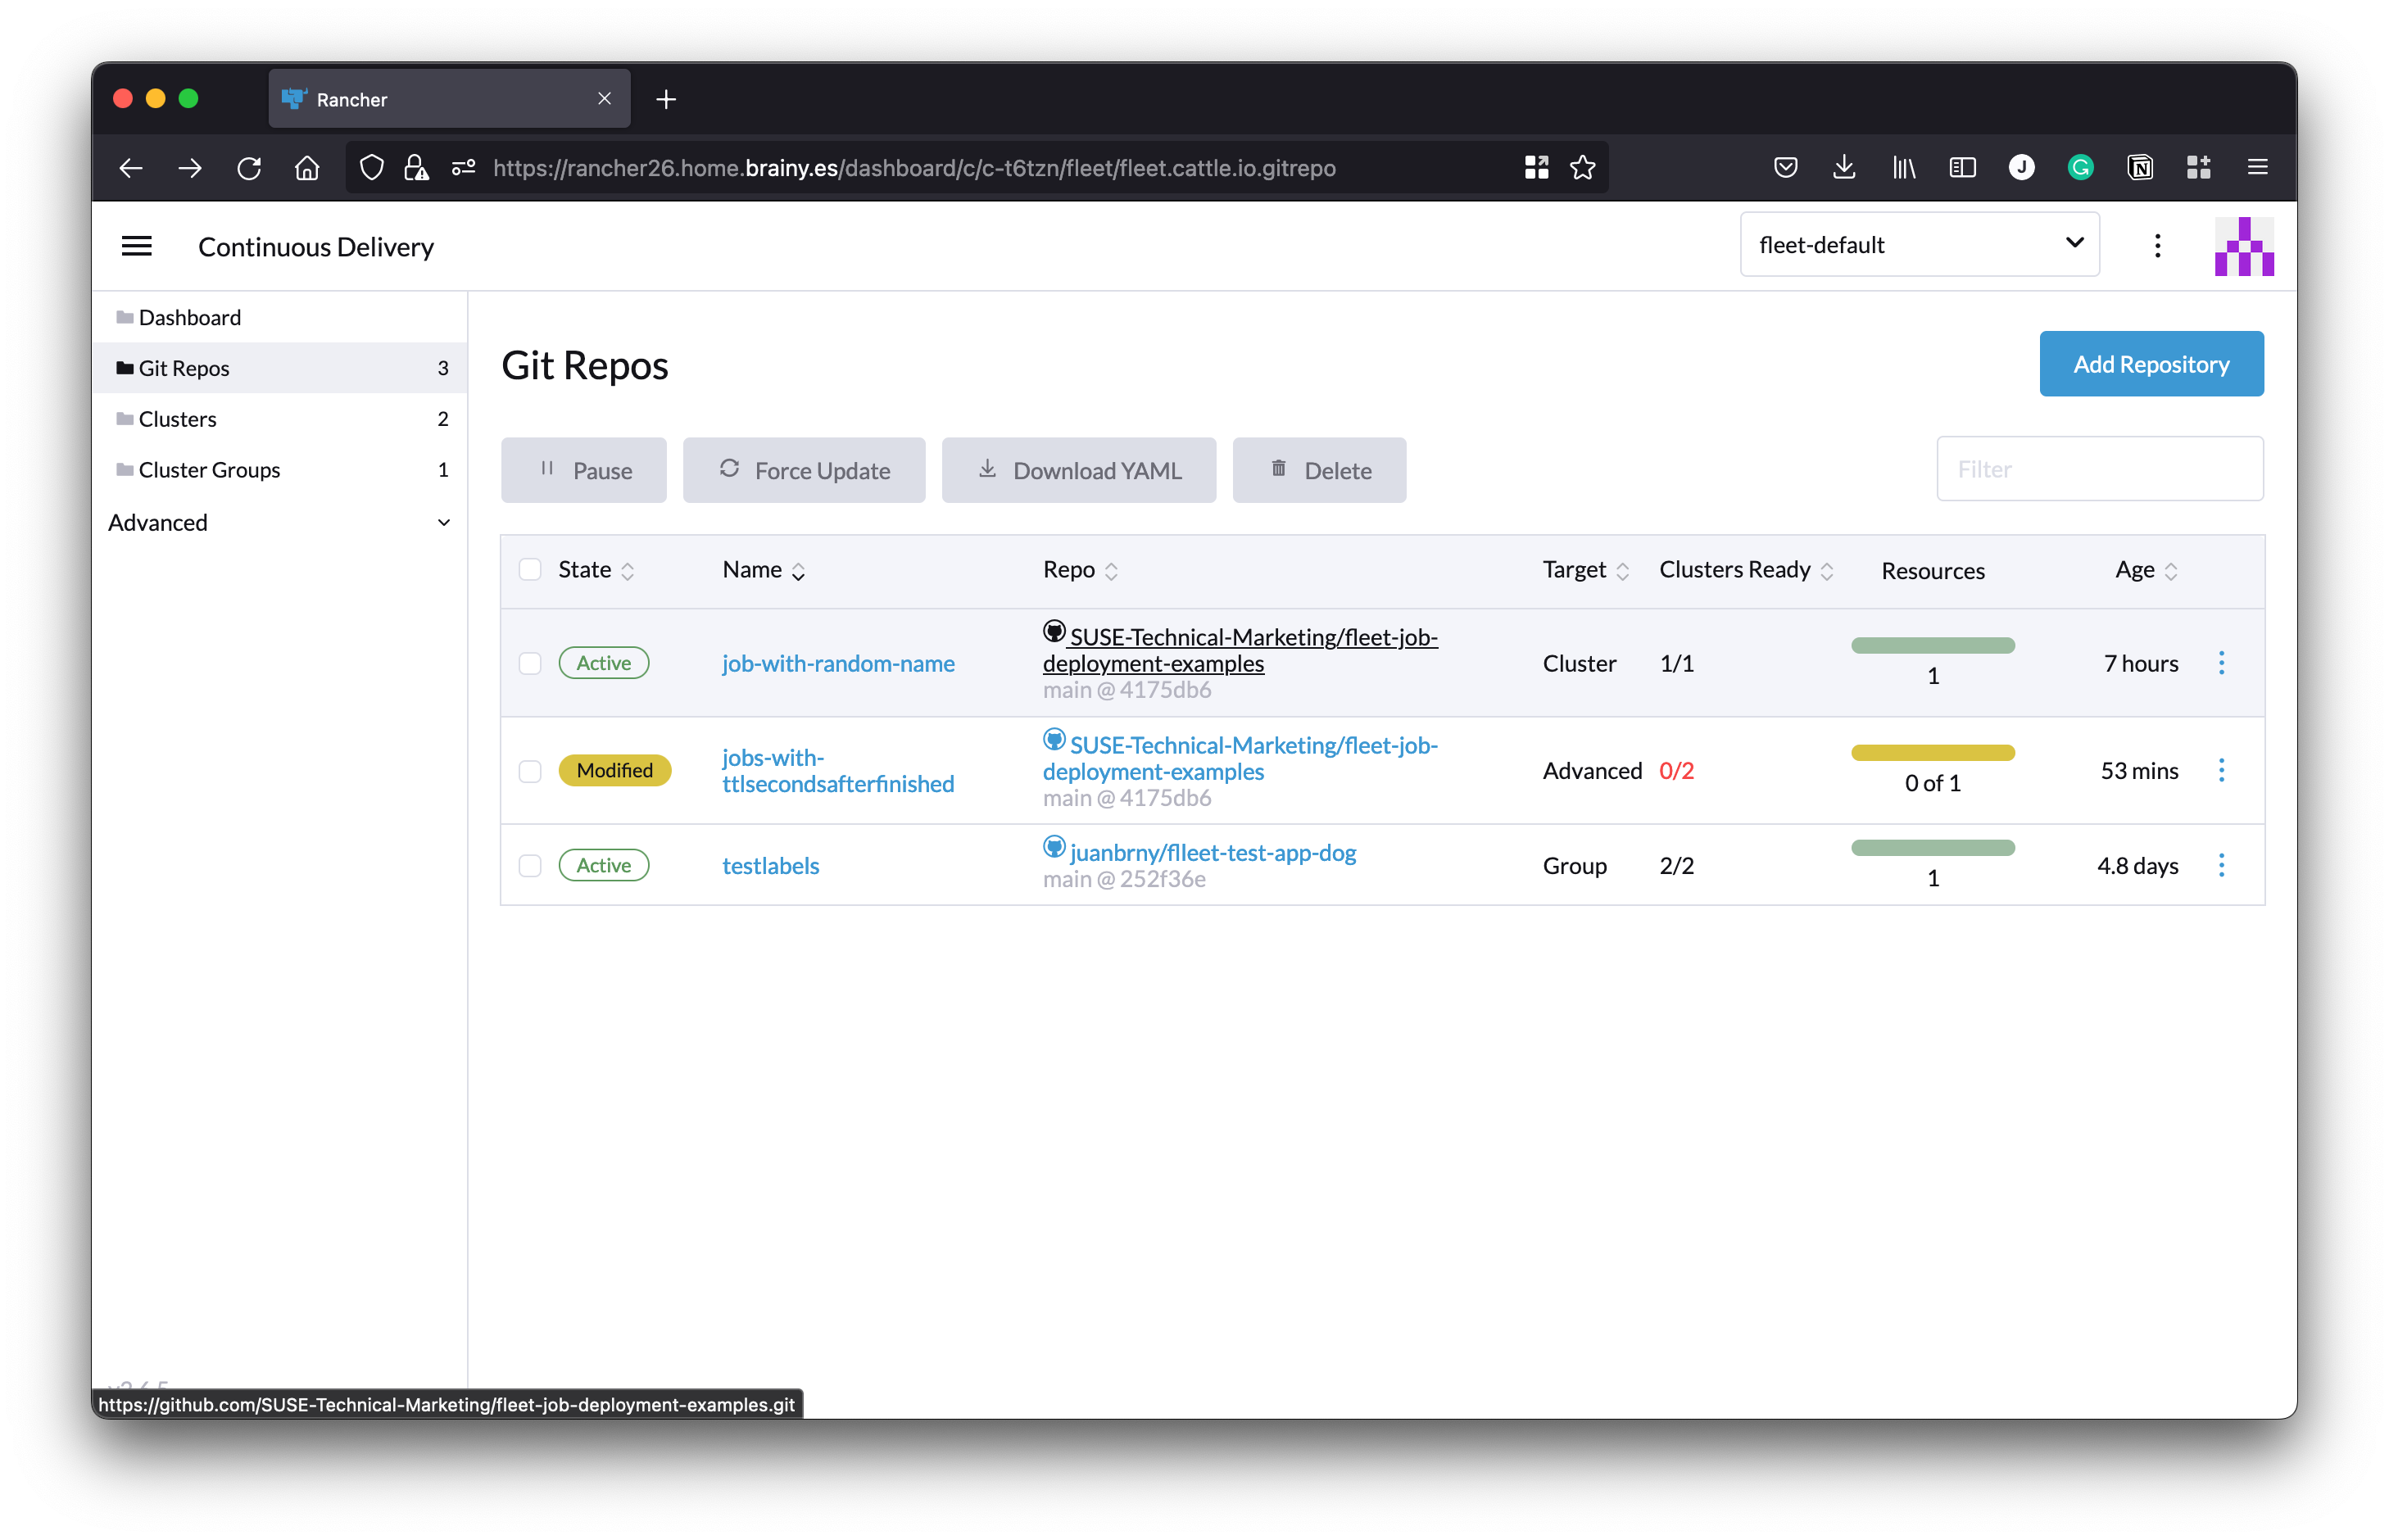The width and height of the screenshot is (2389, 1540).
Task: Open the hamburger navigation menu
Action: coord(137,246)
